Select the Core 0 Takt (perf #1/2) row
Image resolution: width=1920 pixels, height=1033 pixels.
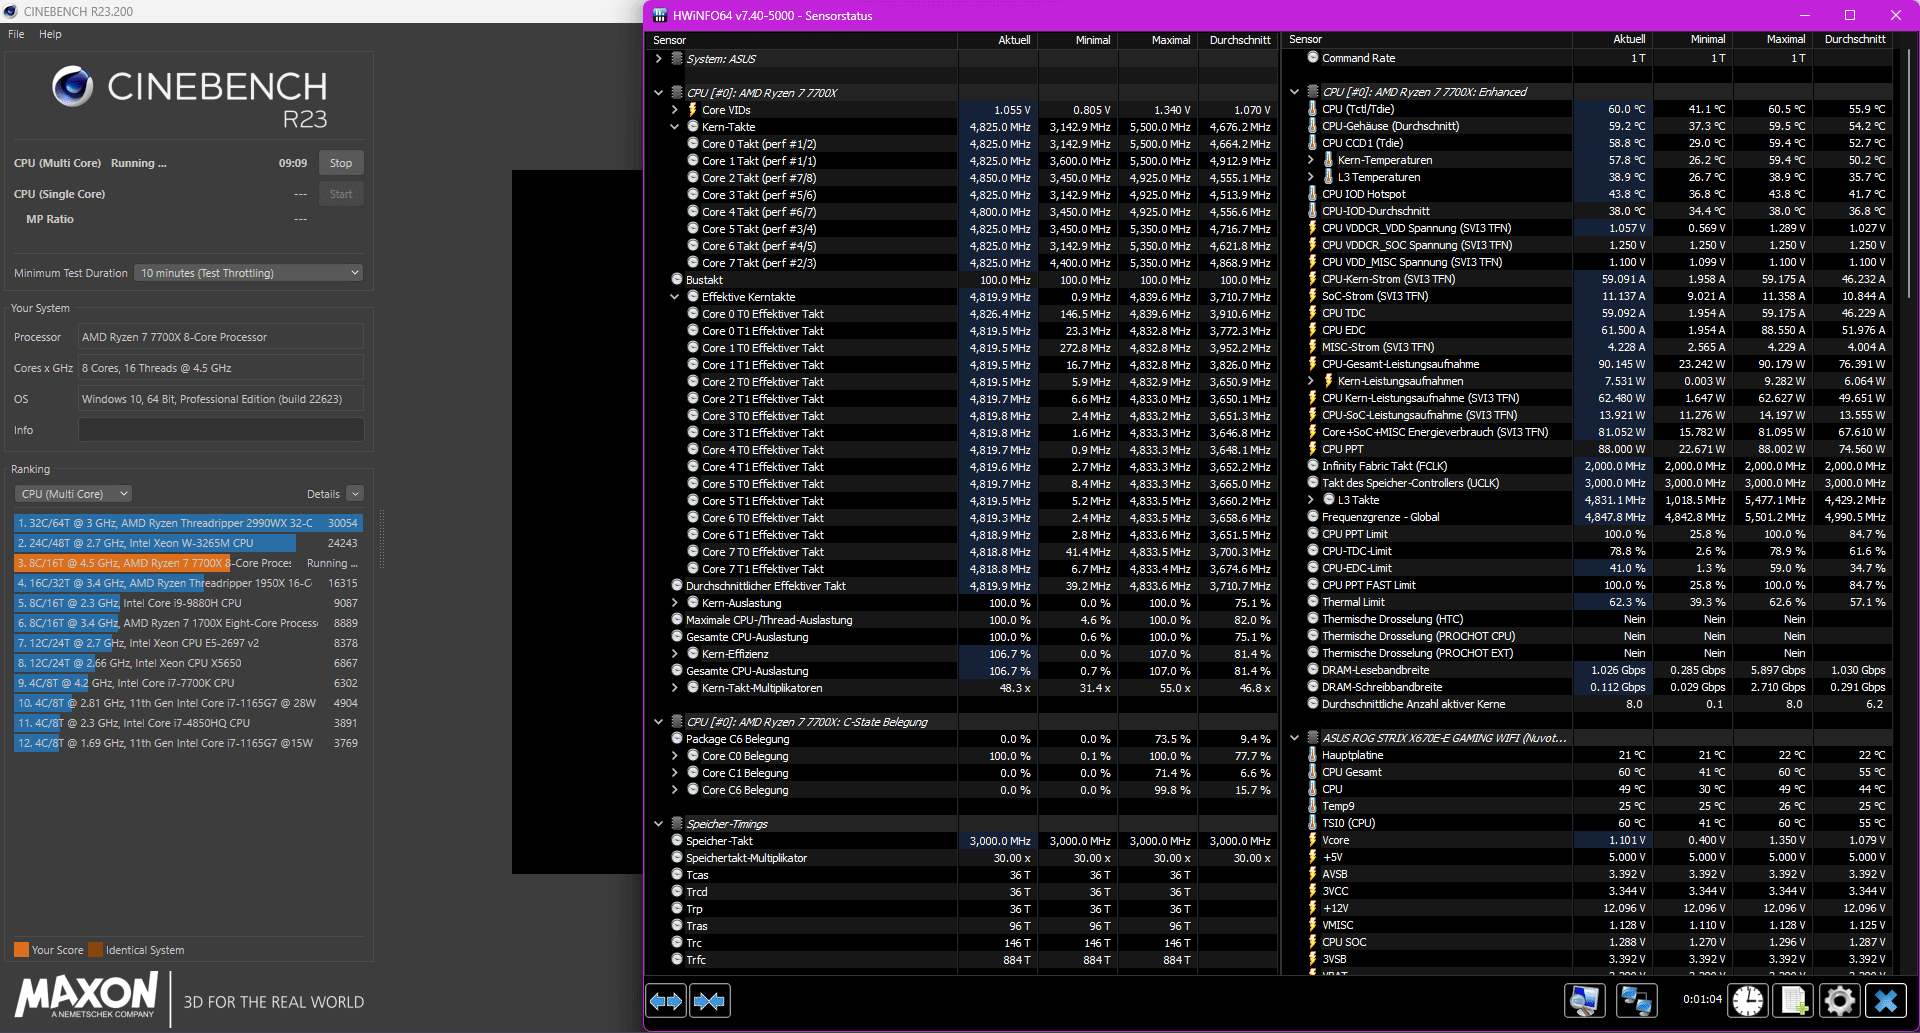(964, 144)
